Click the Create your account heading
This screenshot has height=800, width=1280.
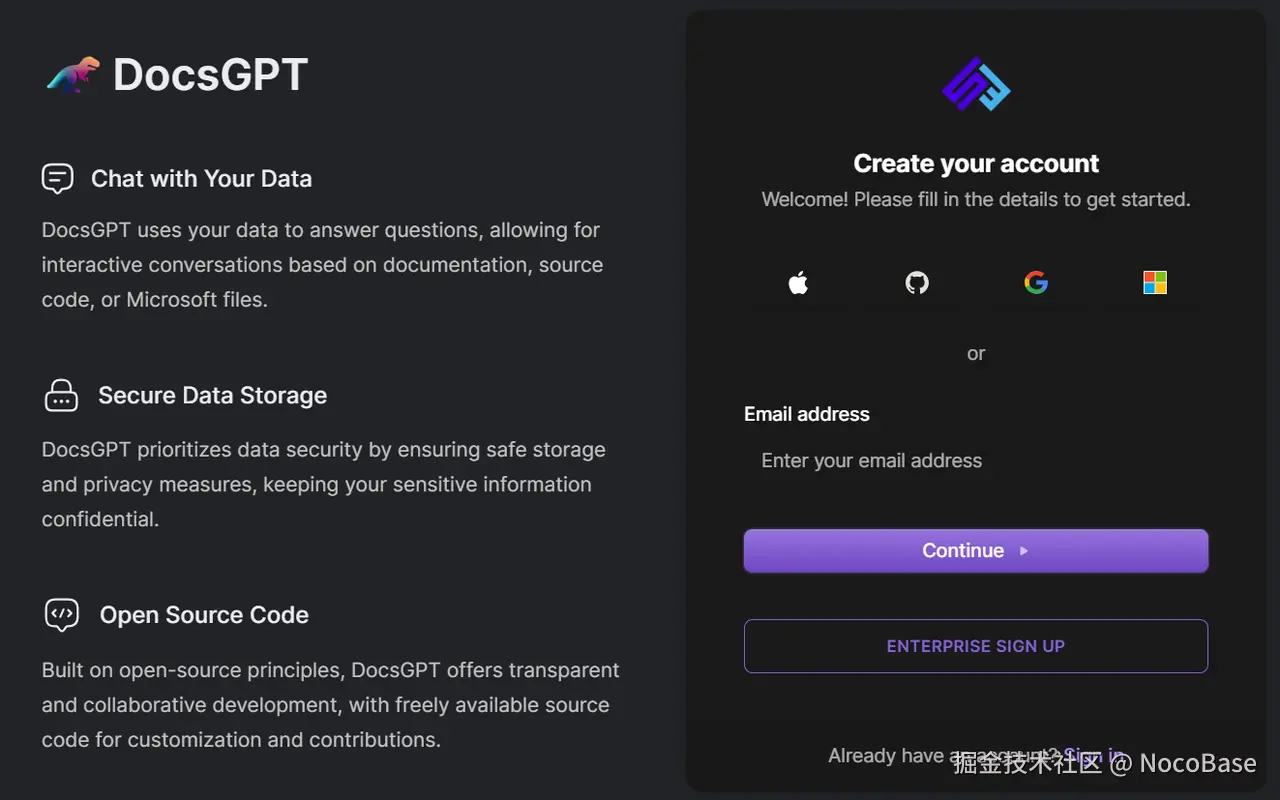[976, 164]
